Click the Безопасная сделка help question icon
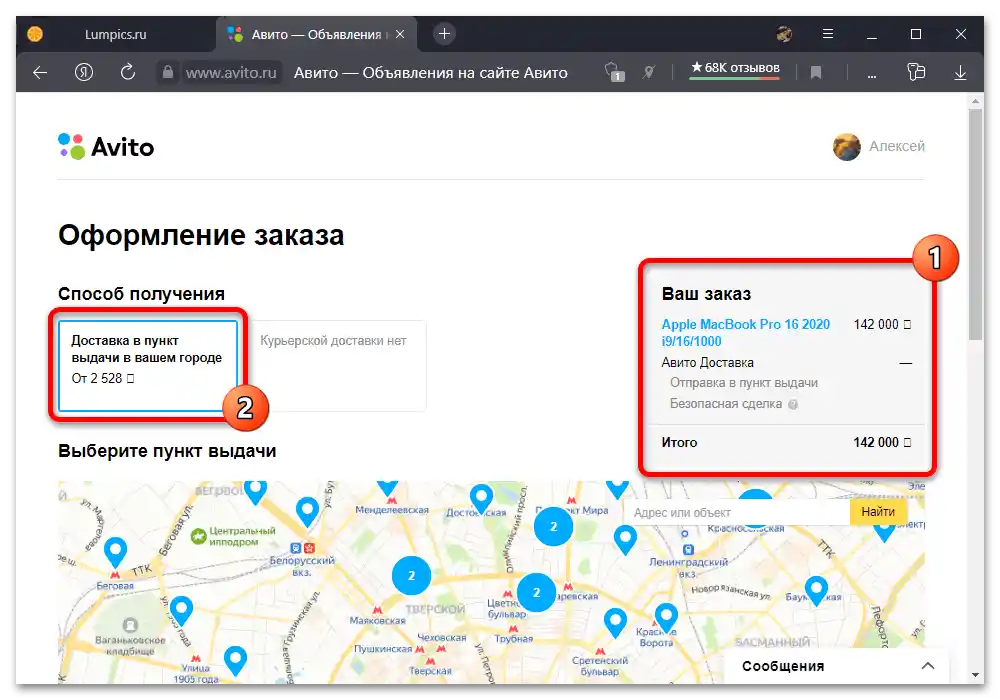 point(793,404)
